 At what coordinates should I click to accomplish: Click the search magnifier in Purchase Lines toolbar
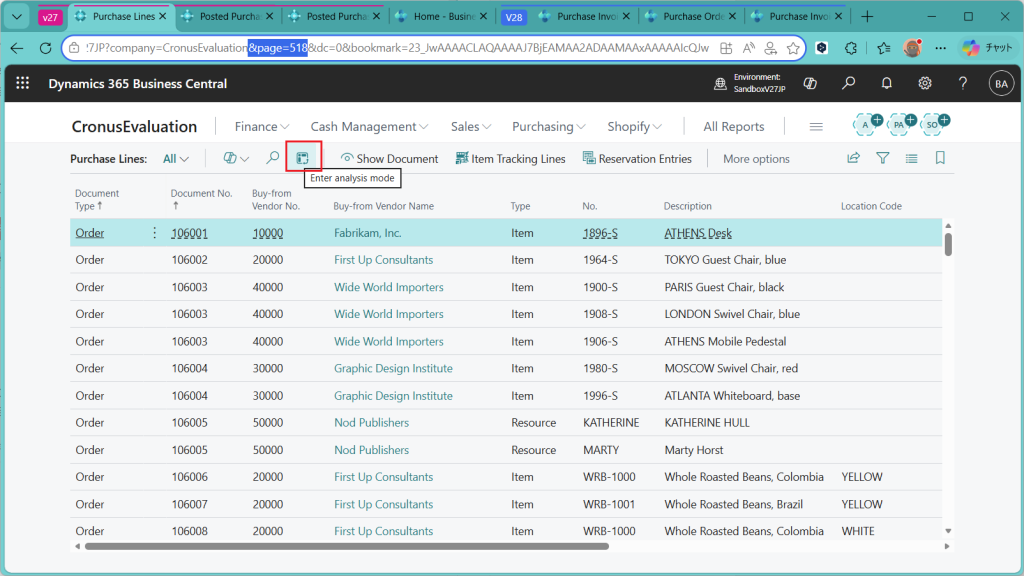coord(272,158)
